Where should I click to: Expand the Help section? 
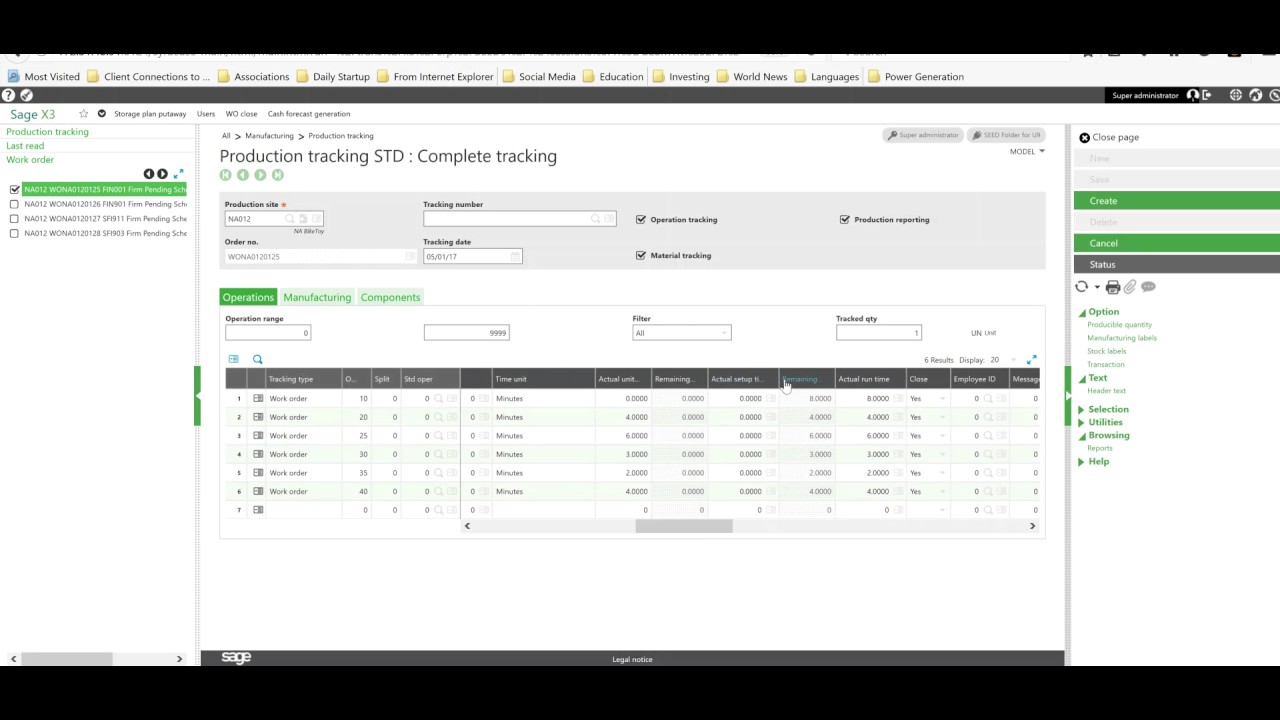[x=1082, y=461]
